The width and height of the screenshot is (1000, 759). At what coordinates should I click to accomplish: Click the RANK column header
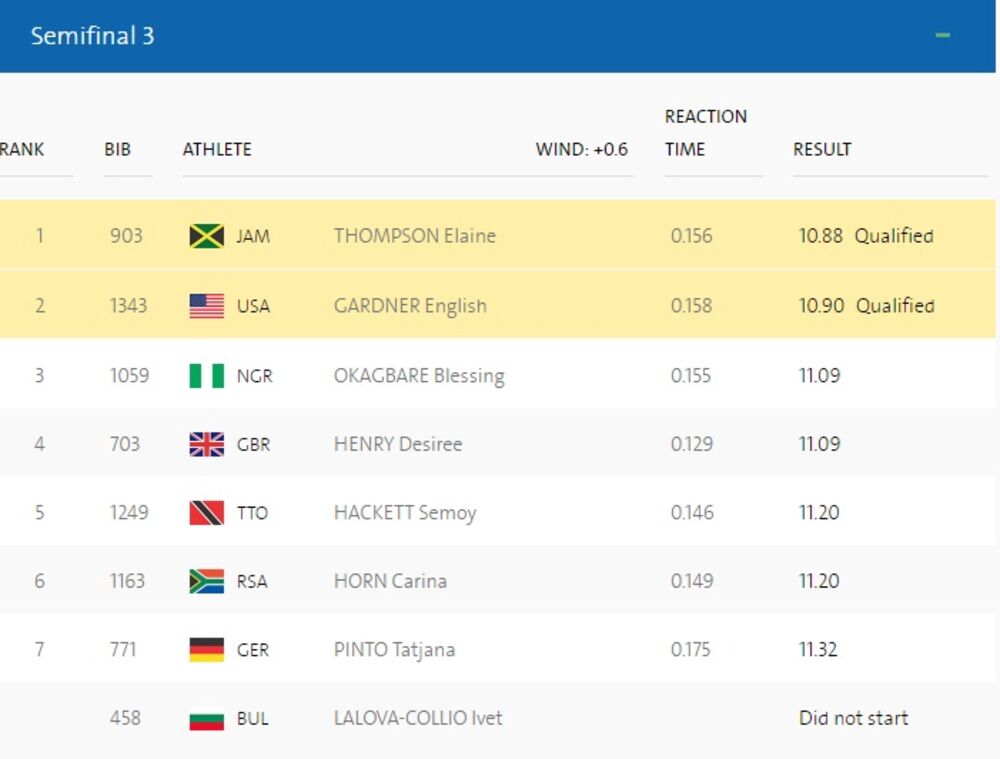pos(22,150)
